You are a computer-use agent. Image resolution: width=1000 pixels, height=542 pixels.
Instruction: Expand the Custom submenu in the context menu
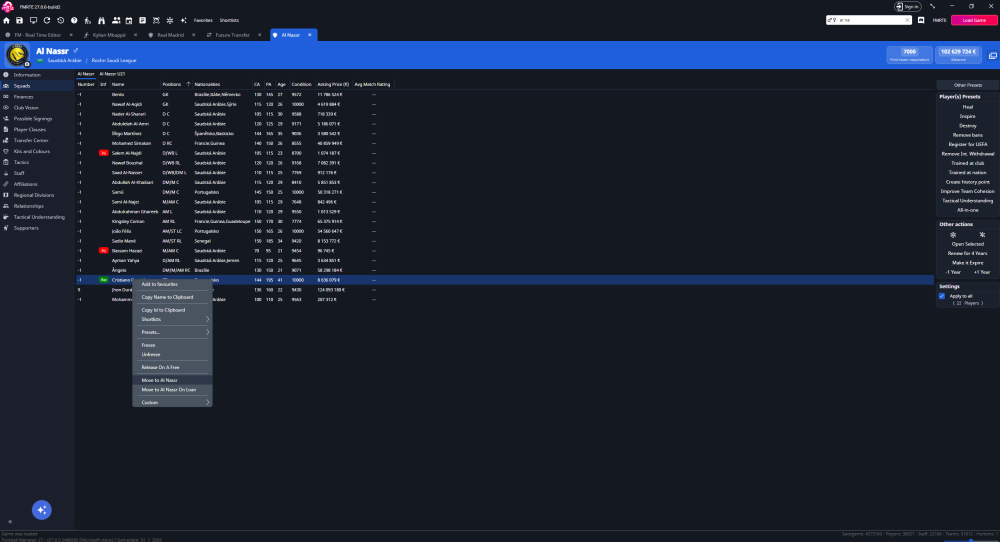point(172,402)
